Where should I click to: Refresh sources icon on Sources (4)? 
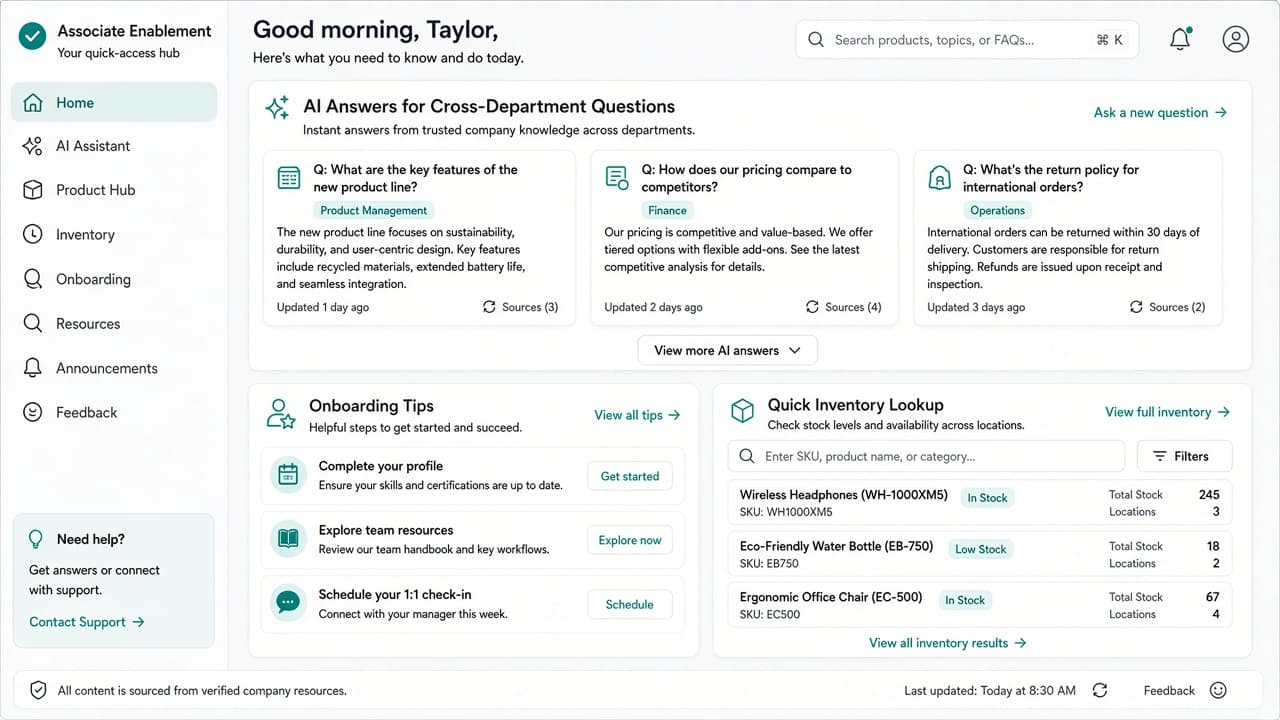coord(812,307)
